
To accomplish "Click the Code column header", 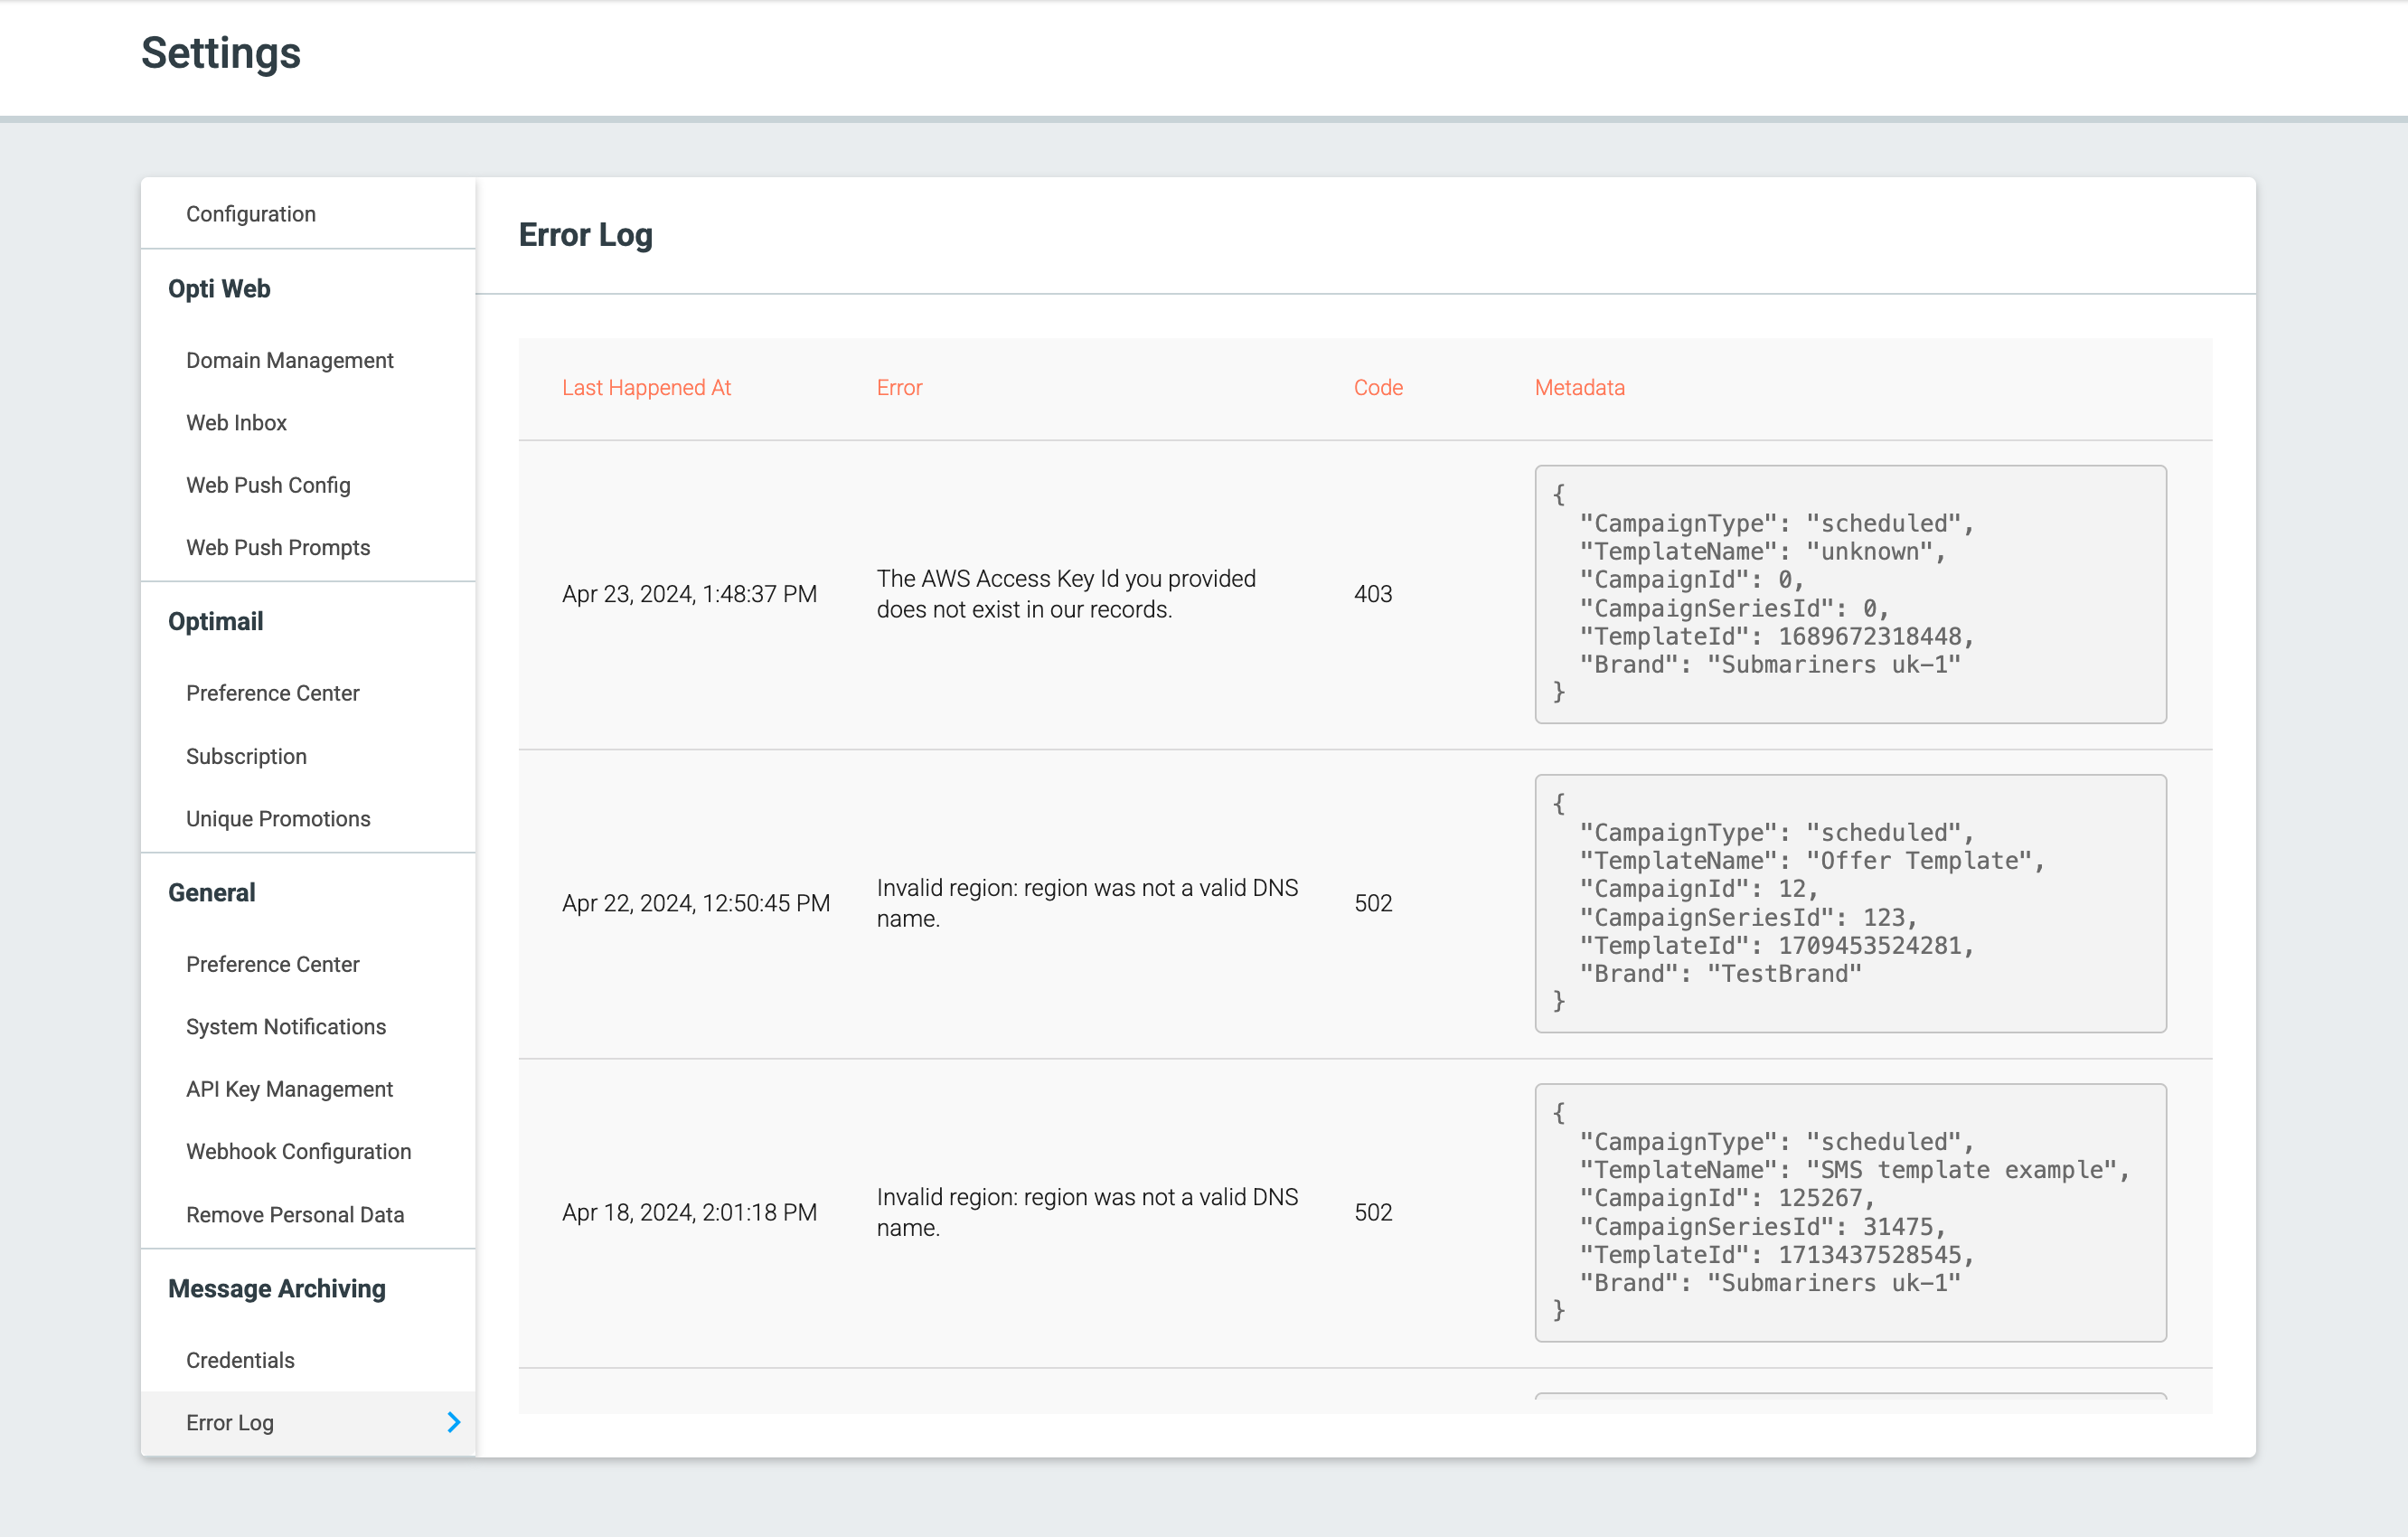I will coord(1377,388).
